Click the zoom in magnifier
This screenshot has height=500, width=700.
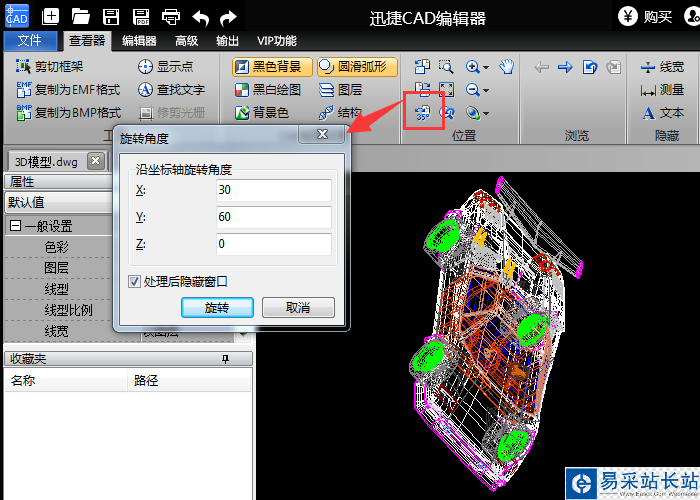(x=473, y=67)
